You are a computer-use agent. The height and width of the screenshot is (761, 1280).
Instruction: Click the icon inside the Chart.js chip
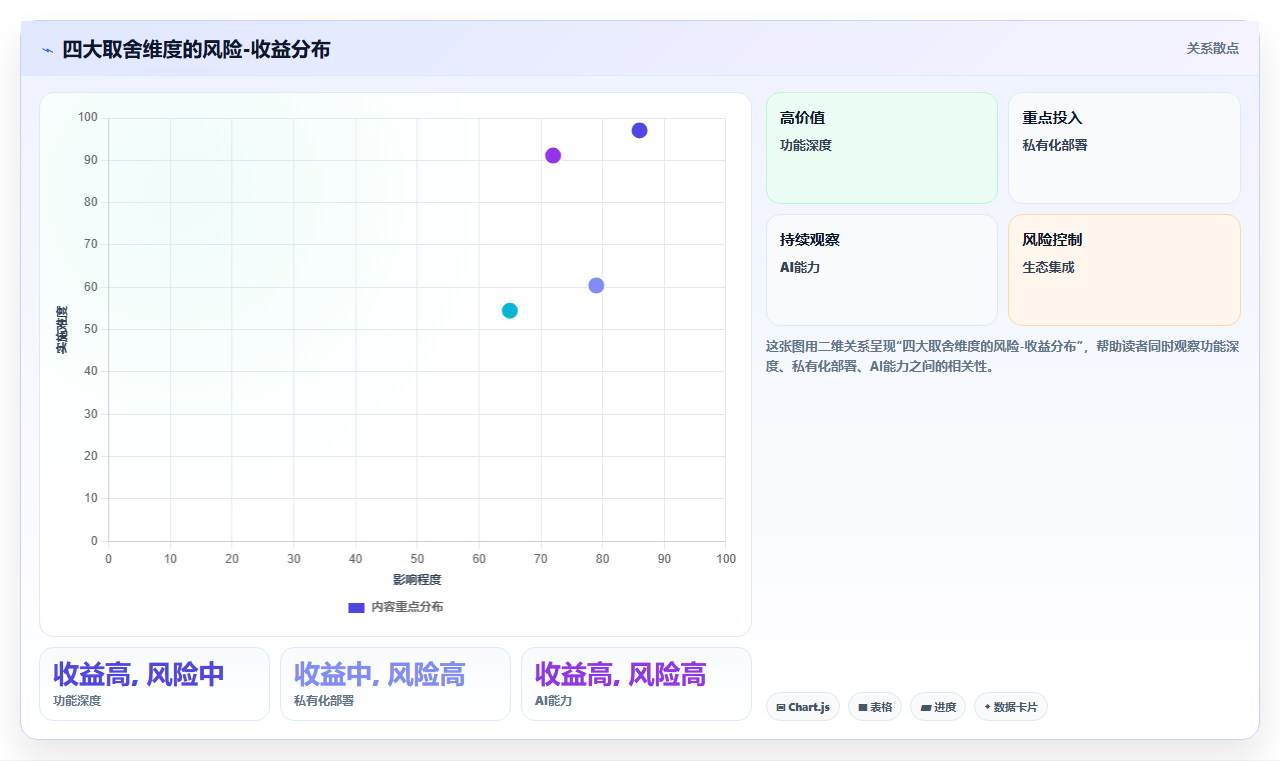tap(781, 708)
